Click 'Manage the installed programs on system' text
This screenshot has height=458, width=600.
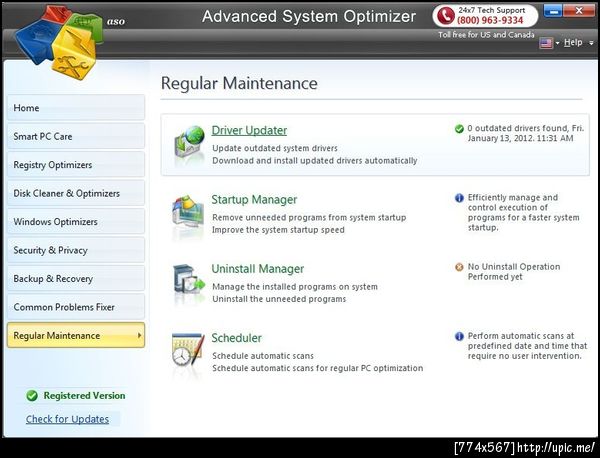(x=295, y=287)
